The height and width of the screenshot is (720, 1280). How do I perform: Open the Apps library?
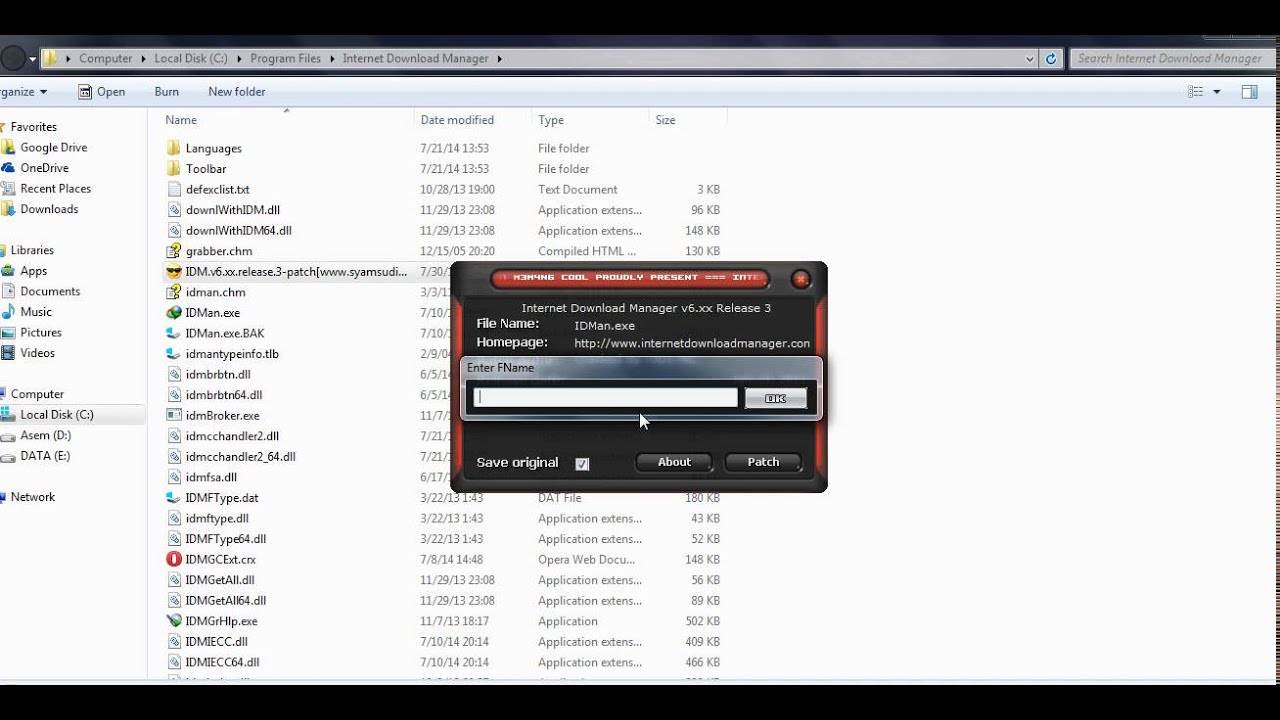pyautogui.click(x=34, y=271)
